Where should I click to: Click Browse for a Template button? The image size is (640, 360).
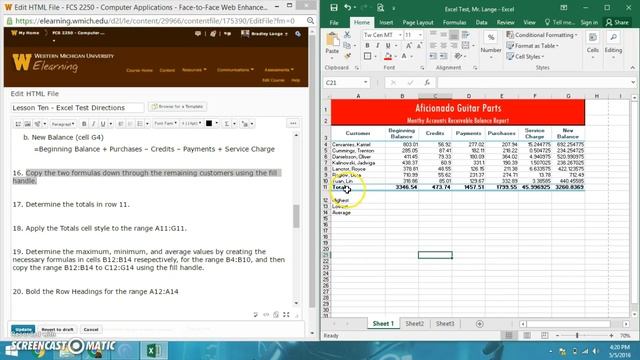[x=178, y=107]
